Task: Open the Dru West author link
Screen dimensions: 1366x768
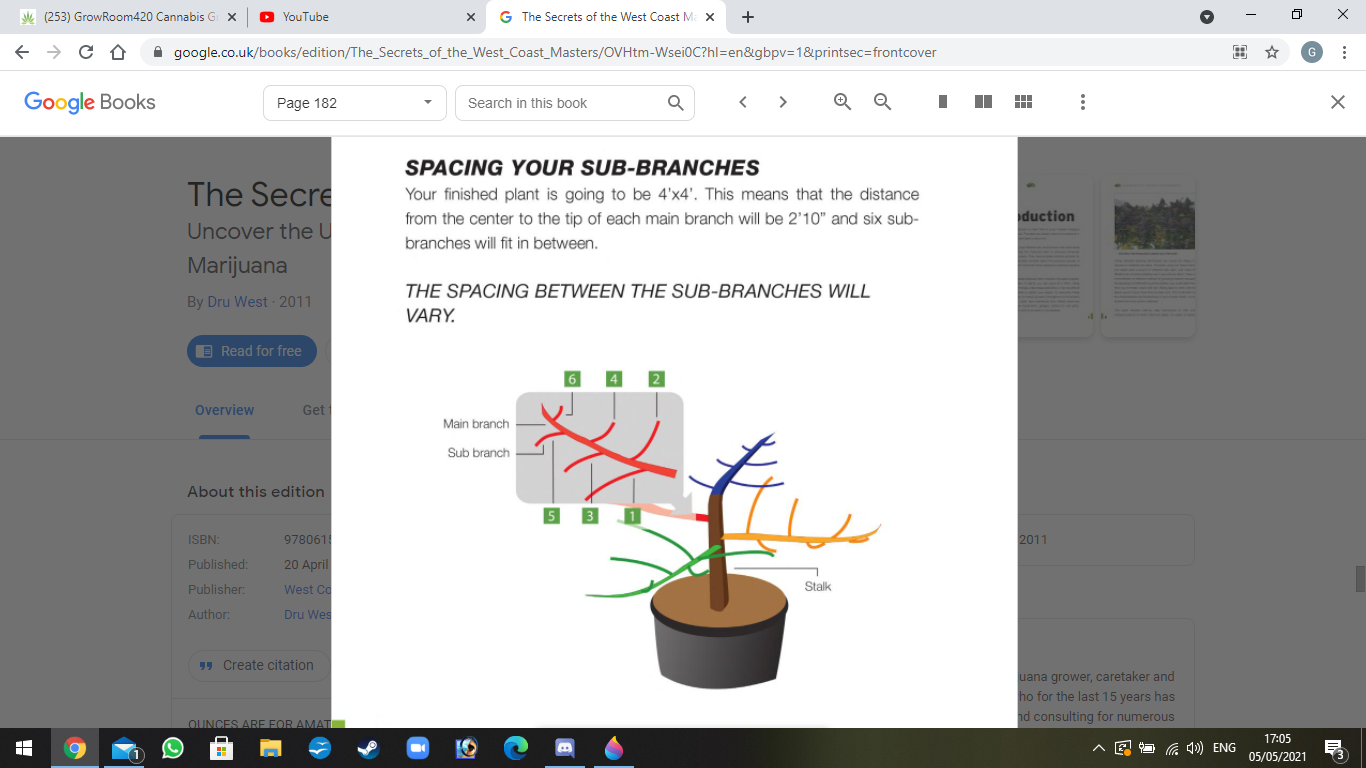Action: [237, 302]
